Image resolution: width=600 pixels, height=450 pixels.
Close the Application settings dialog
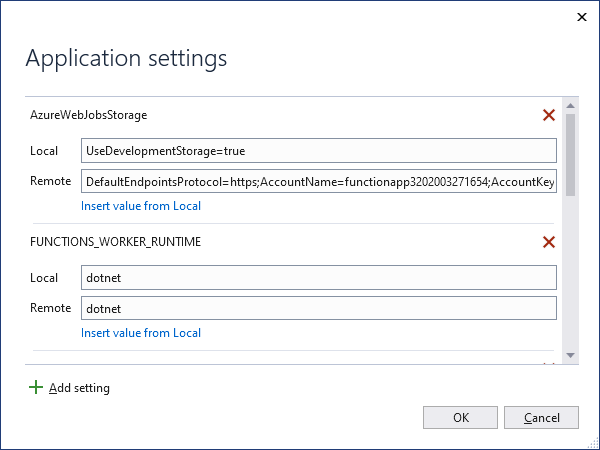click(x=583, y=16)
